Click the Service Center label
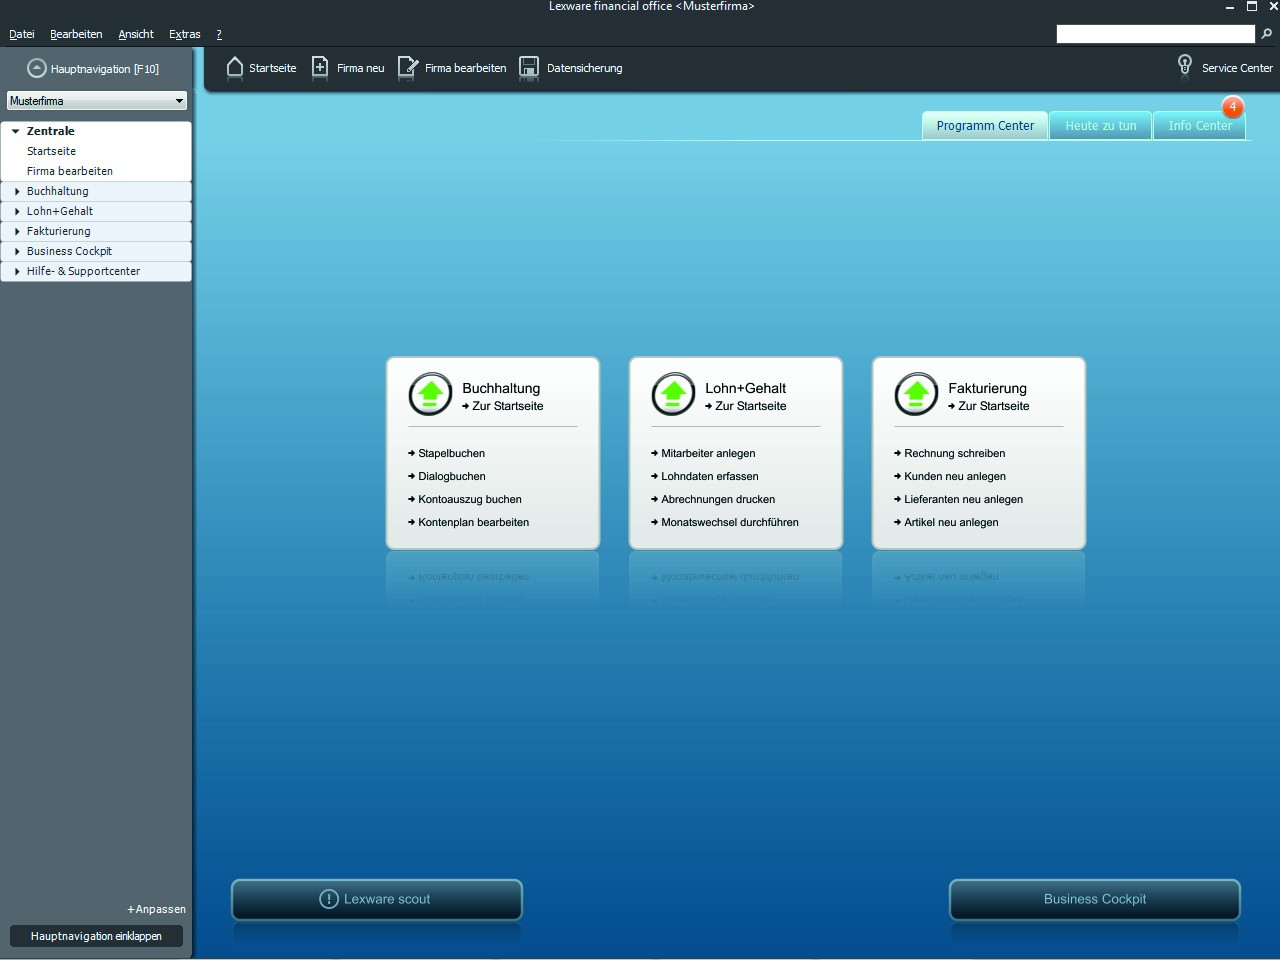The width and height of the screenshot is (1280, 960). (x=1237, y=68)
